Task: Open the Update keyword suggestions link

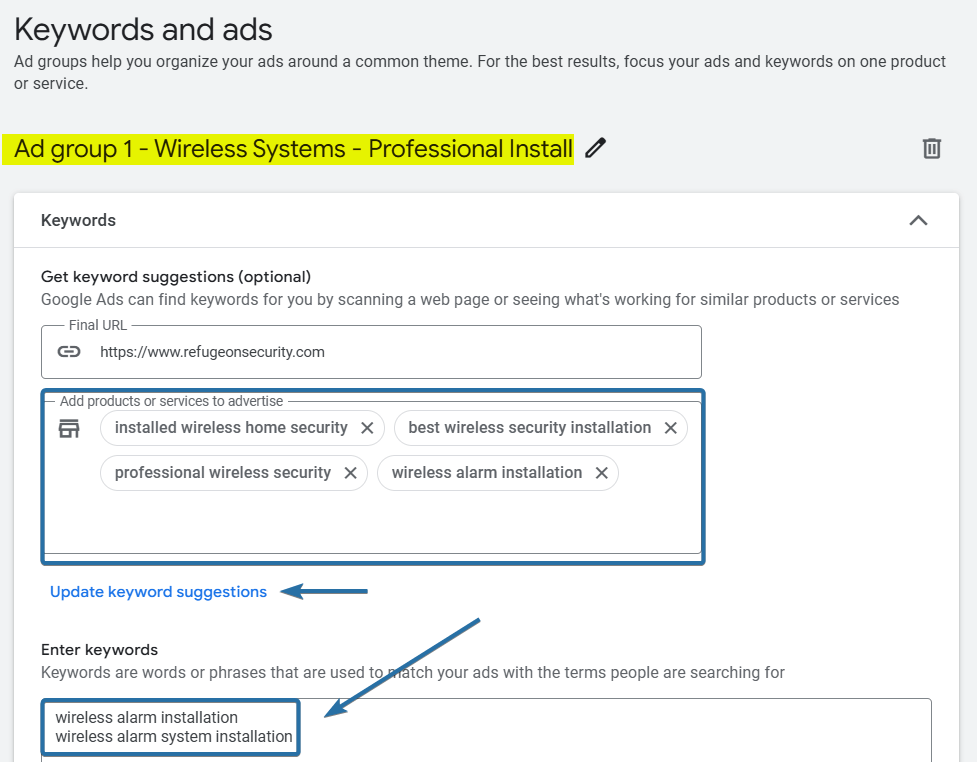Action: 158,591
